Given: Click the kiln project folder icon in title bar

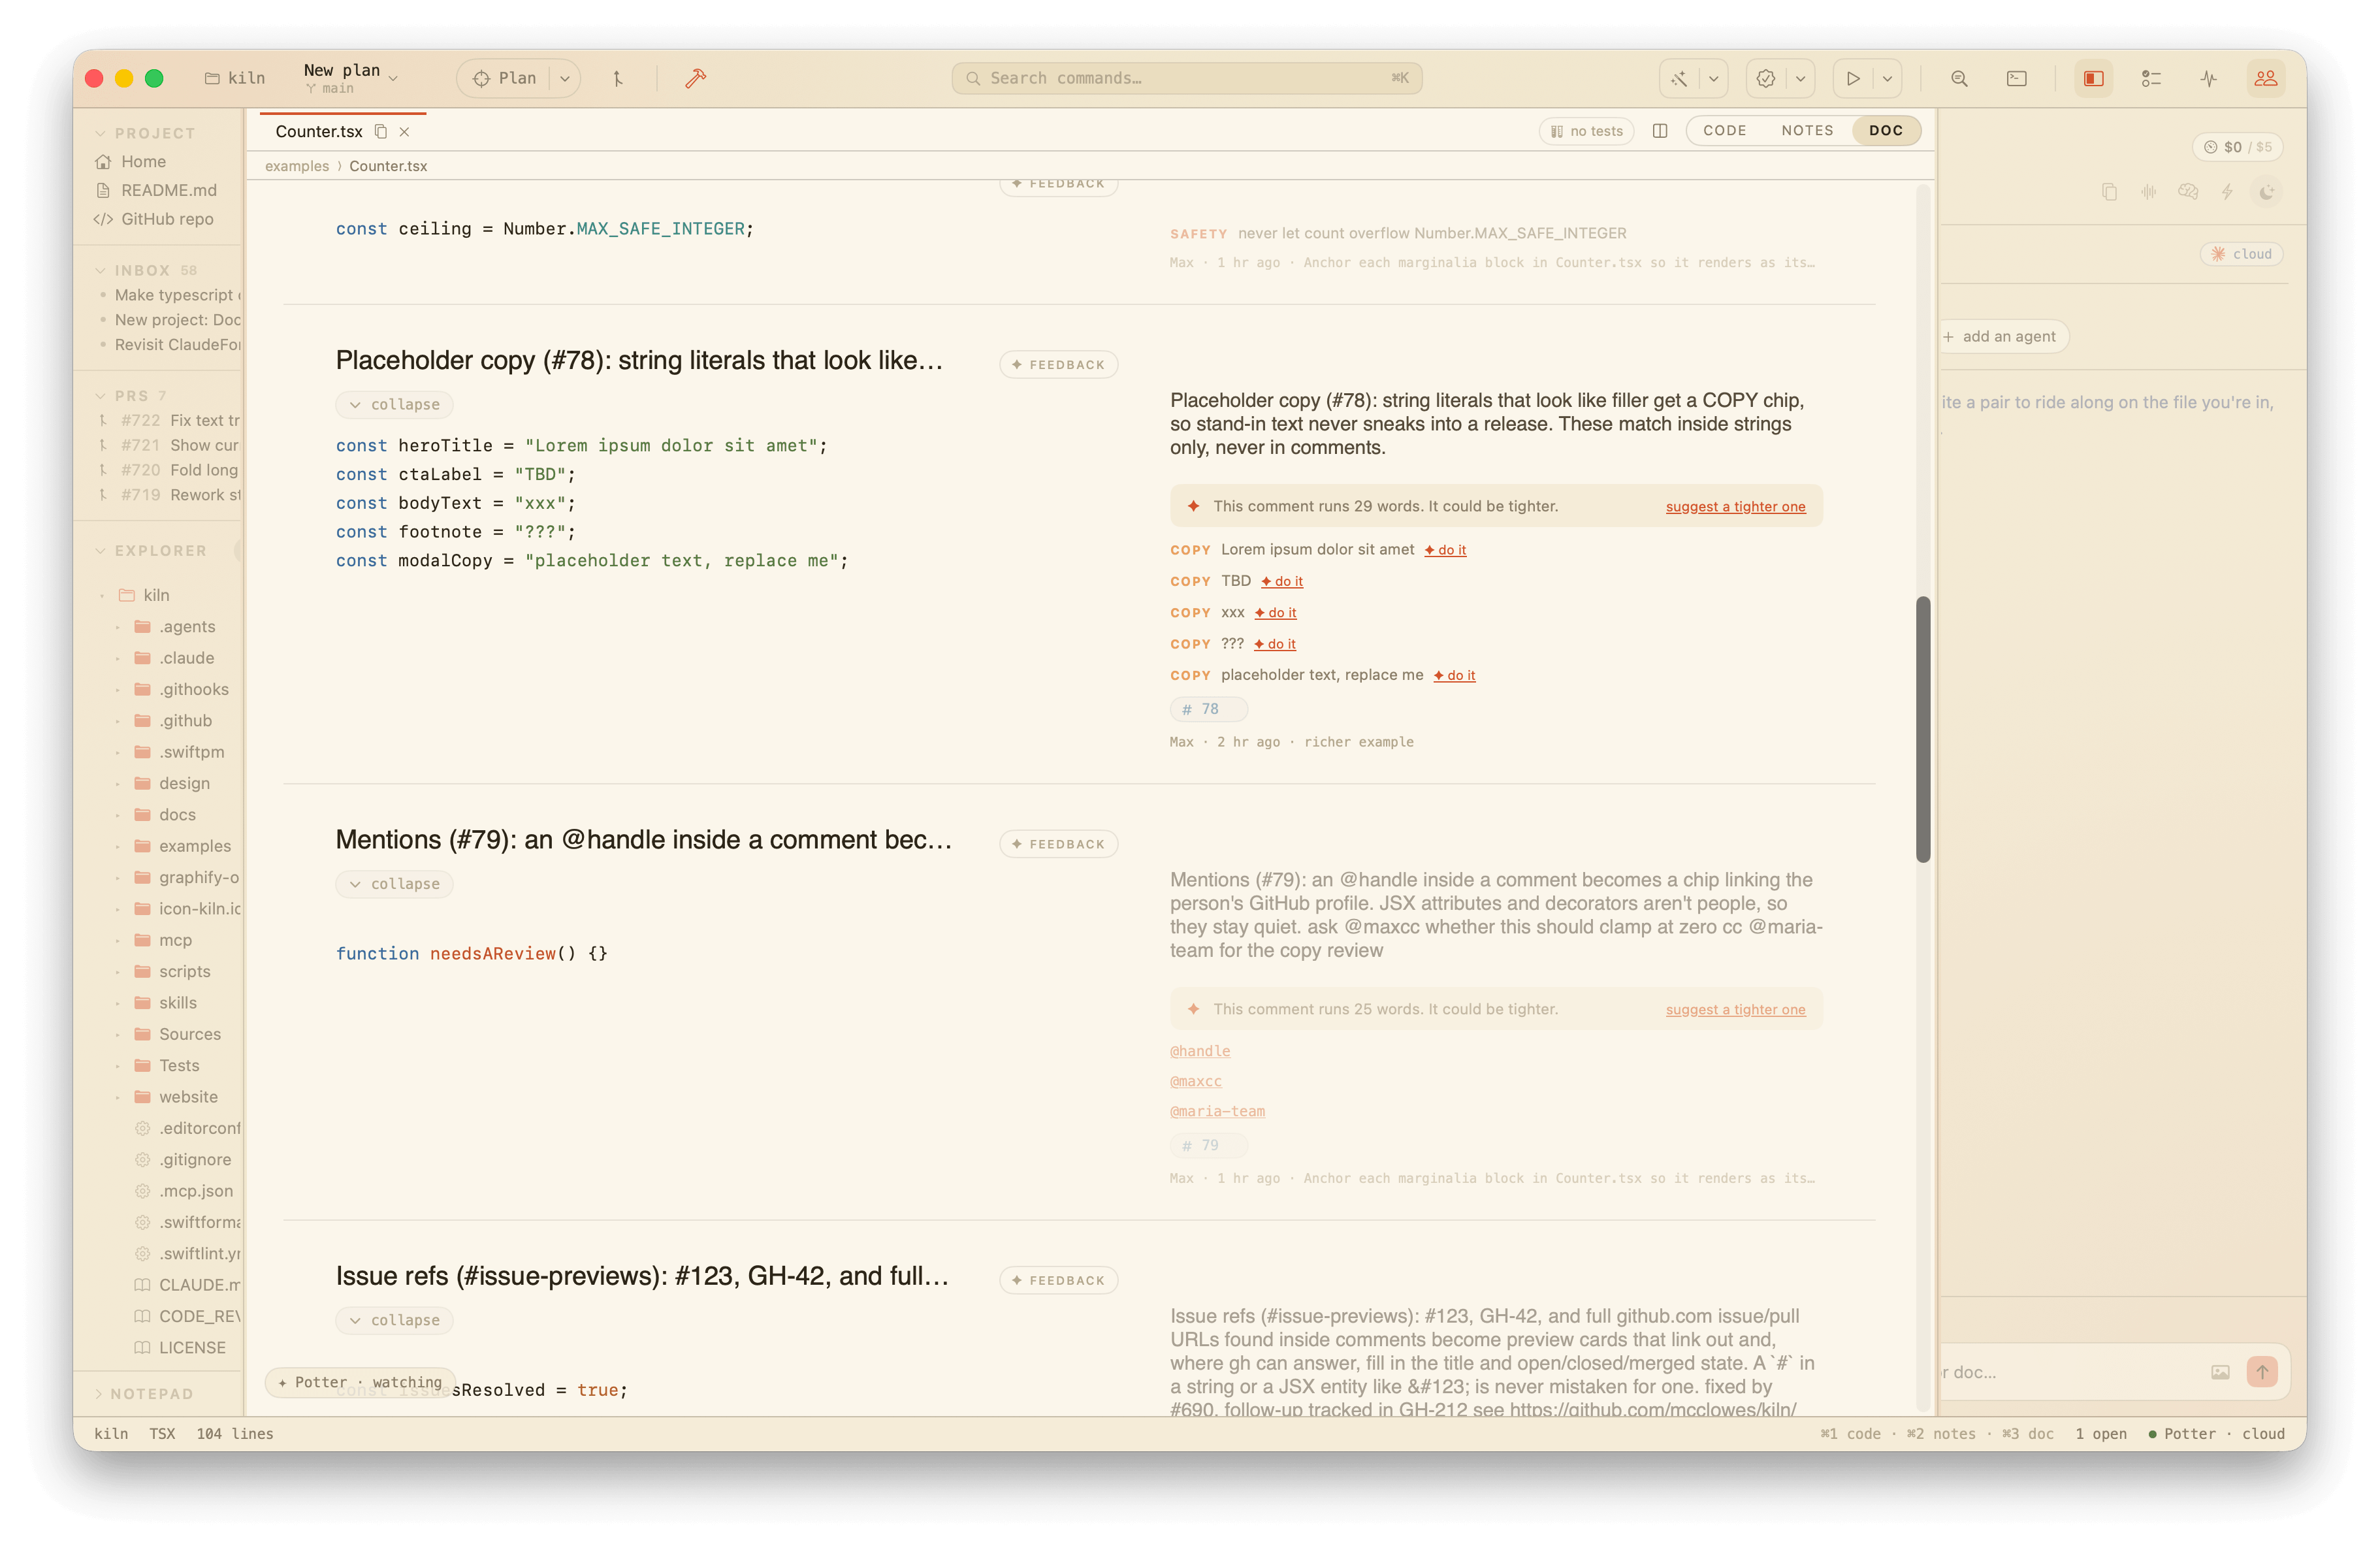Looking at the screenshot, I should point(212,78).
